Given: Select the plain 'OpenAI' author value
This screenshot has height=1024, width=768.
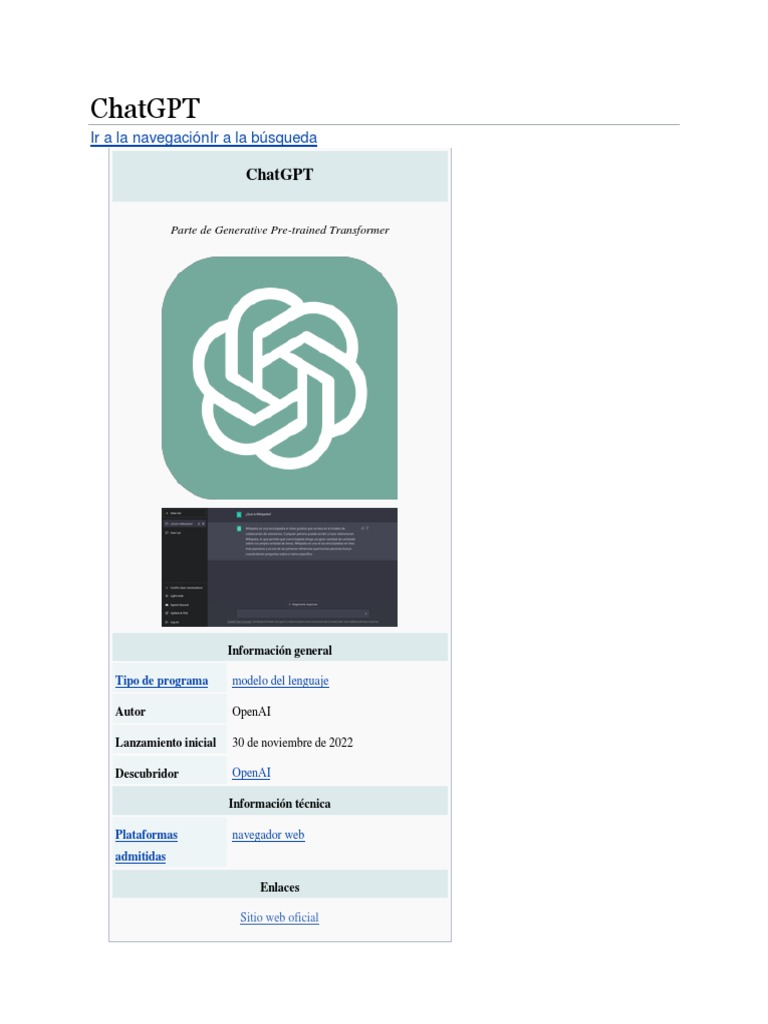Looking at the screenshot, I should pyautogui.click(x=251, y=712).
